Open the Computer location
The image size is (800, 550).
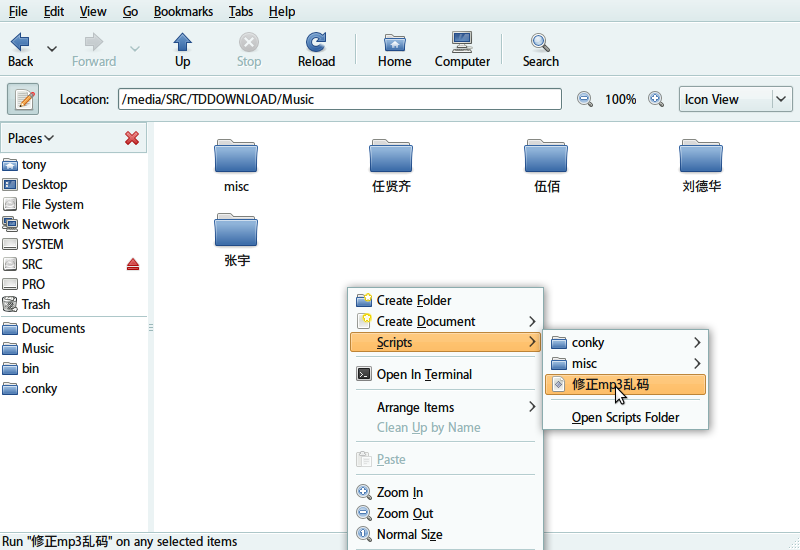462,49
